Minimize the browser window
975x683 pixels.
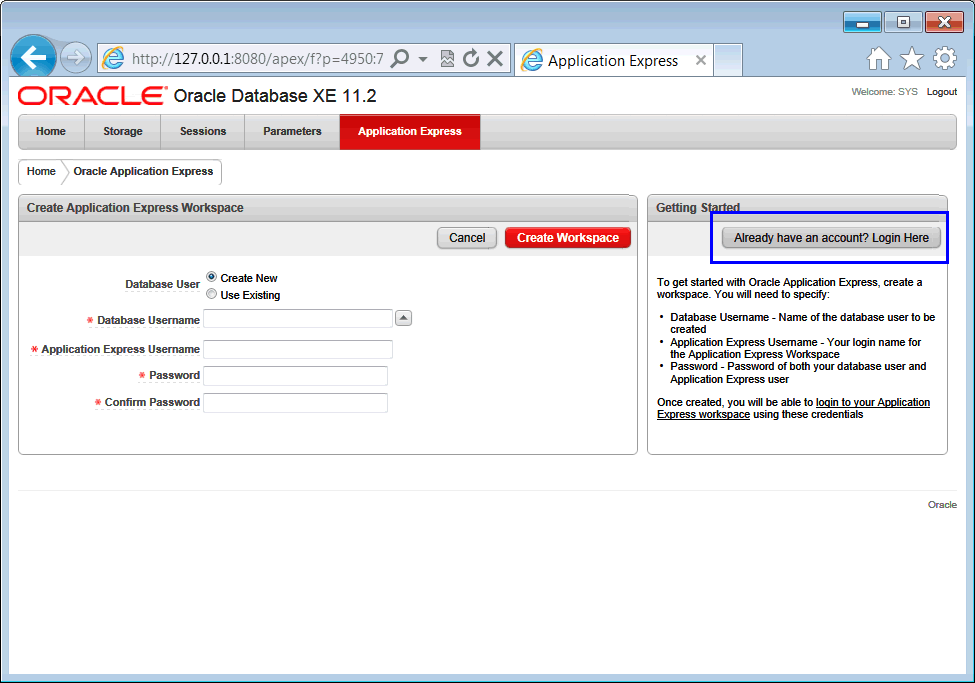(862, 23)
